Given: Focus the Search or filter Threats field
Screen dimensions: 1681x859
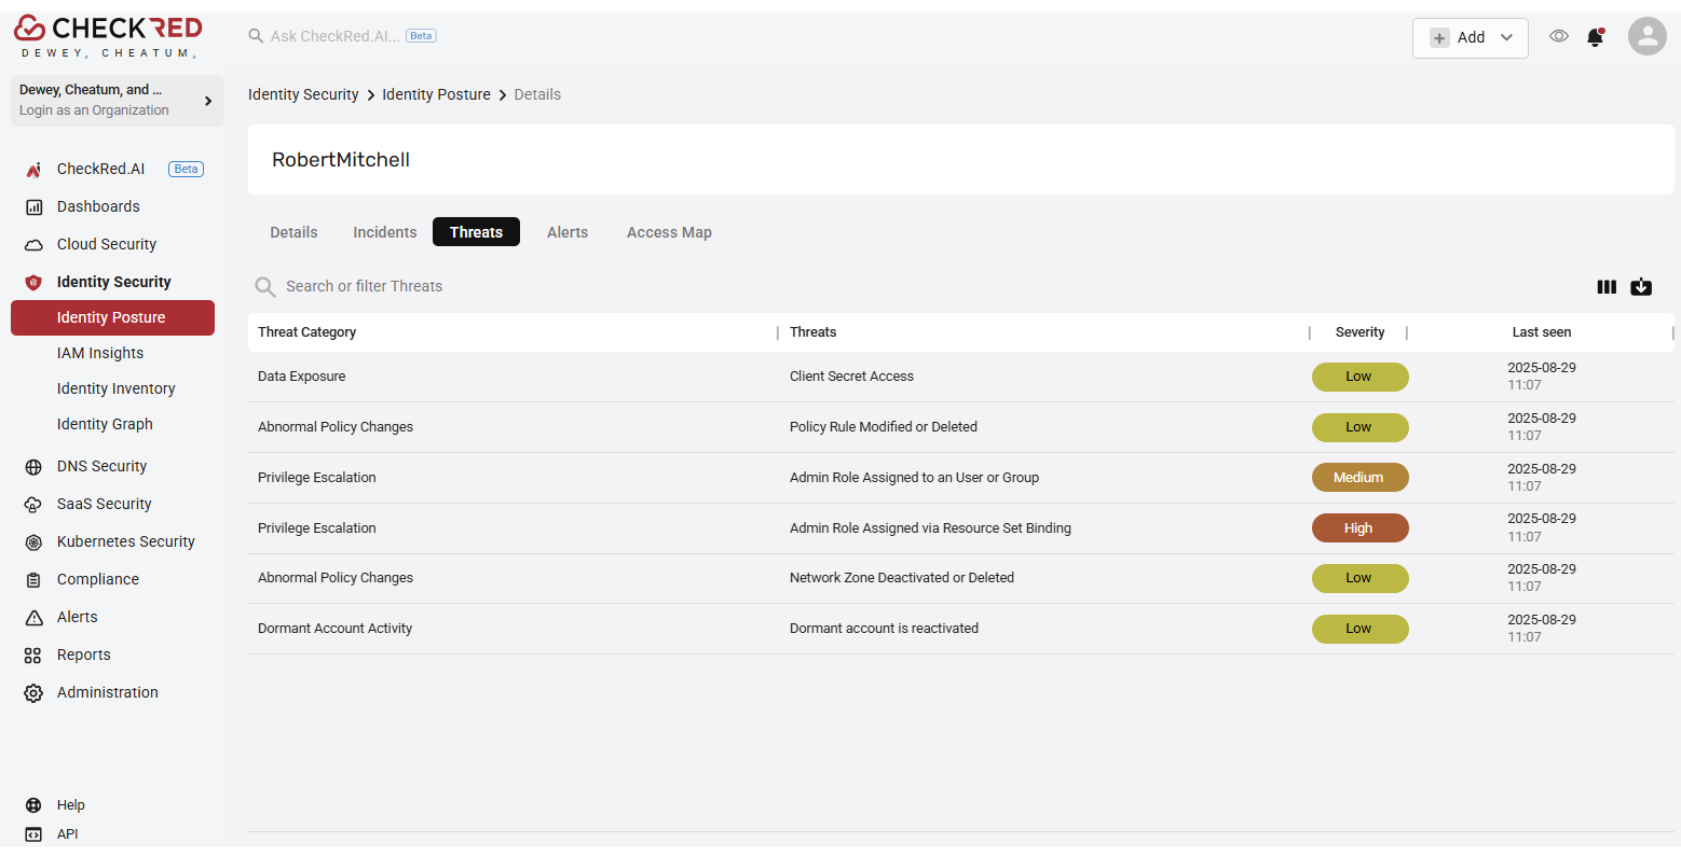Looking at the screenshot, I should tap(364, 287).
